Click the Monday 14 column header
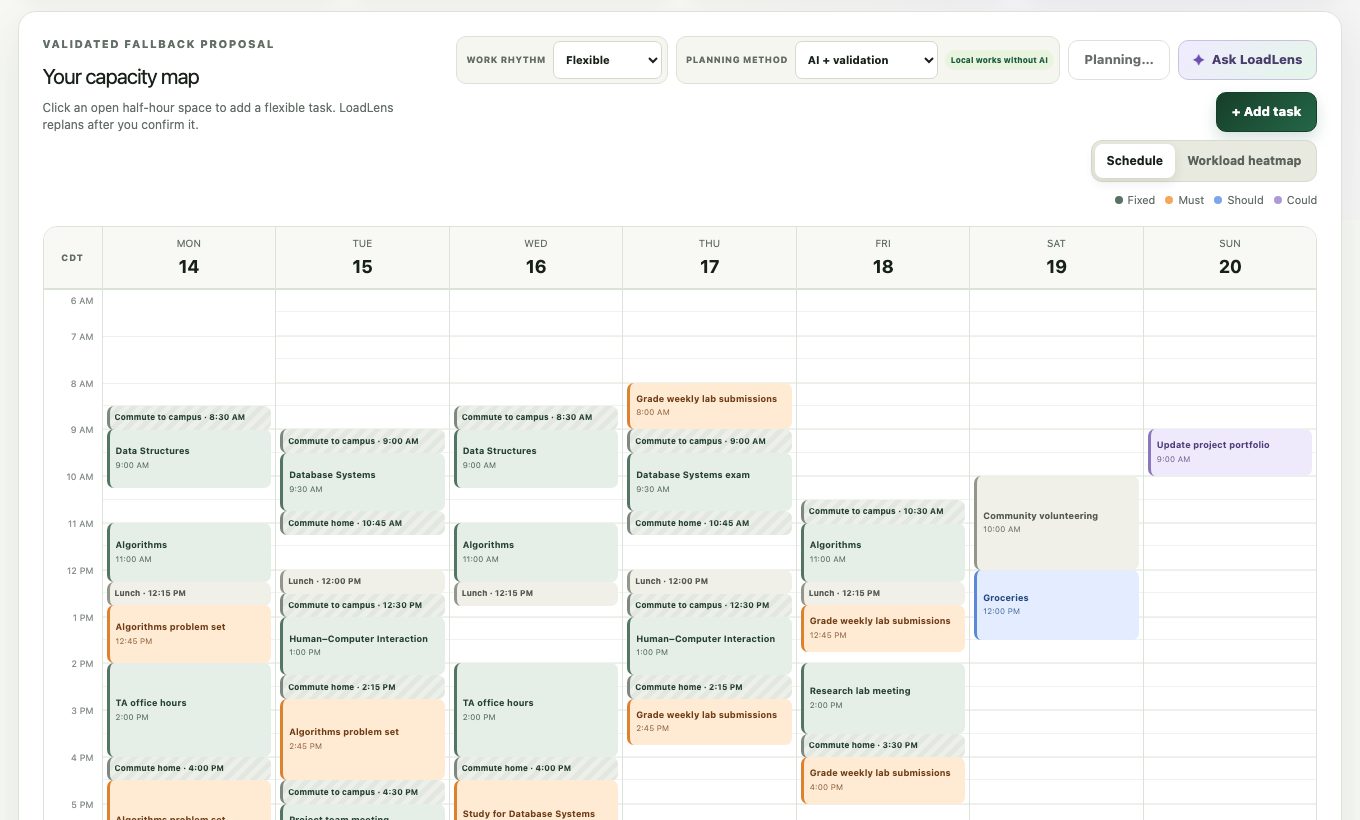 (189, 258)
